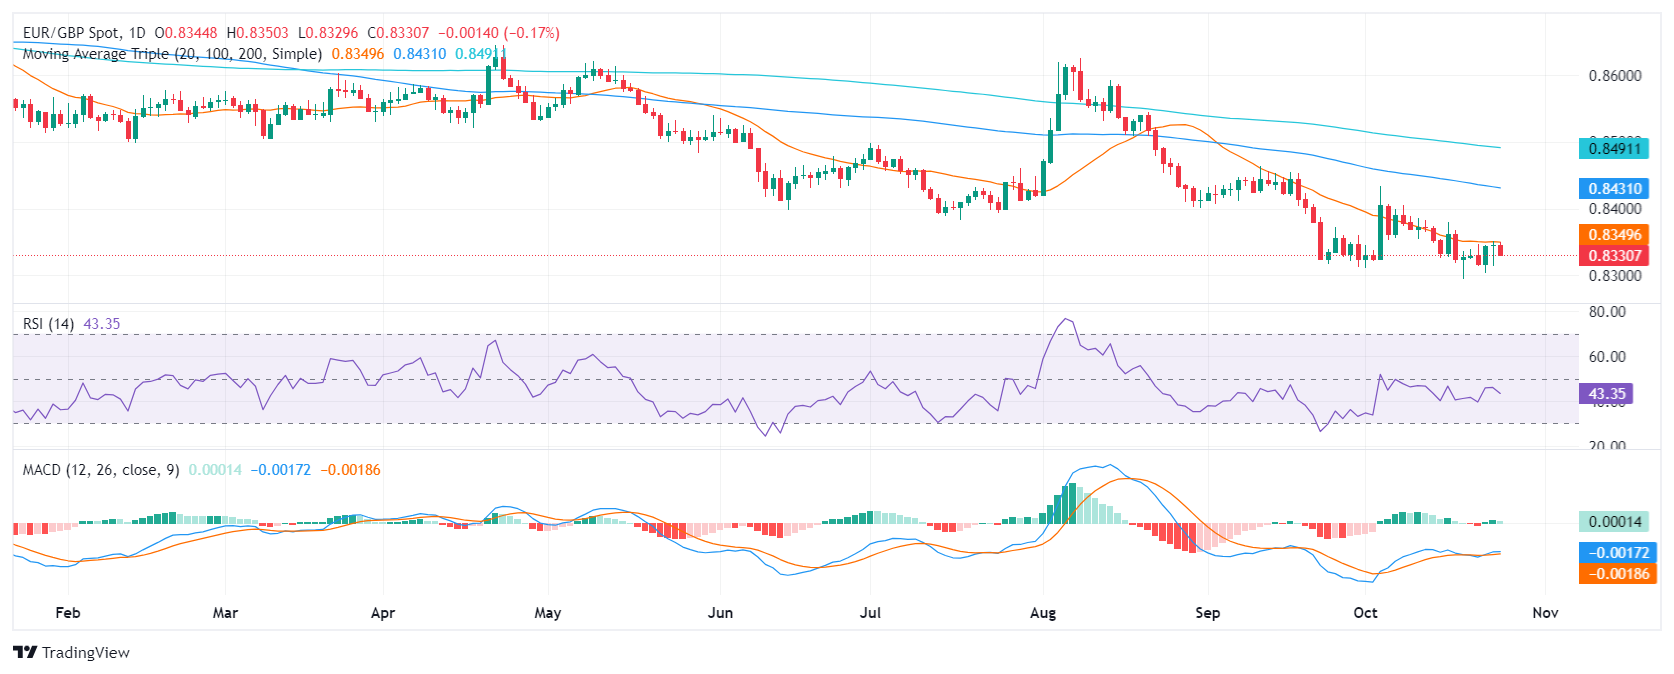This screenshot has height=674, width=1674.
Task: Click the 0.00014 MACD histogram value tag
Action: pos(1615,521)
